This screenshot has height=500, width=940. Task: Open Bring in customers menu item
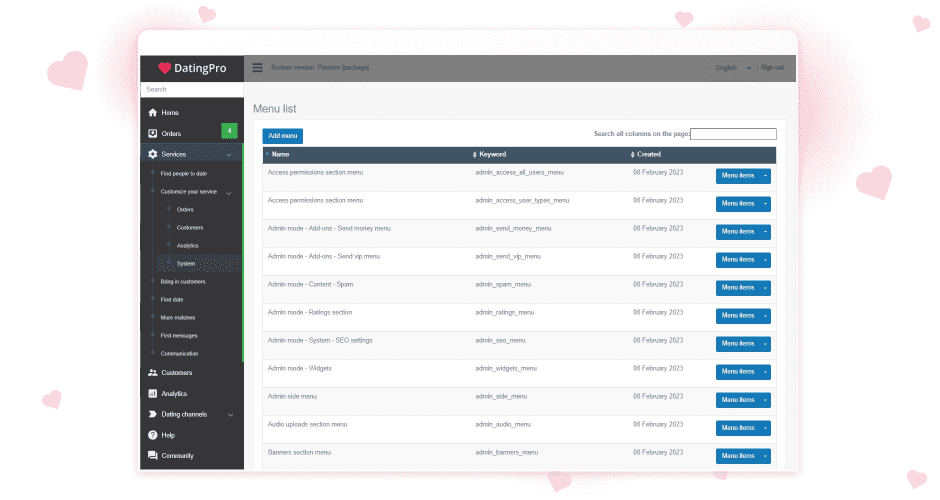[183, 282]
